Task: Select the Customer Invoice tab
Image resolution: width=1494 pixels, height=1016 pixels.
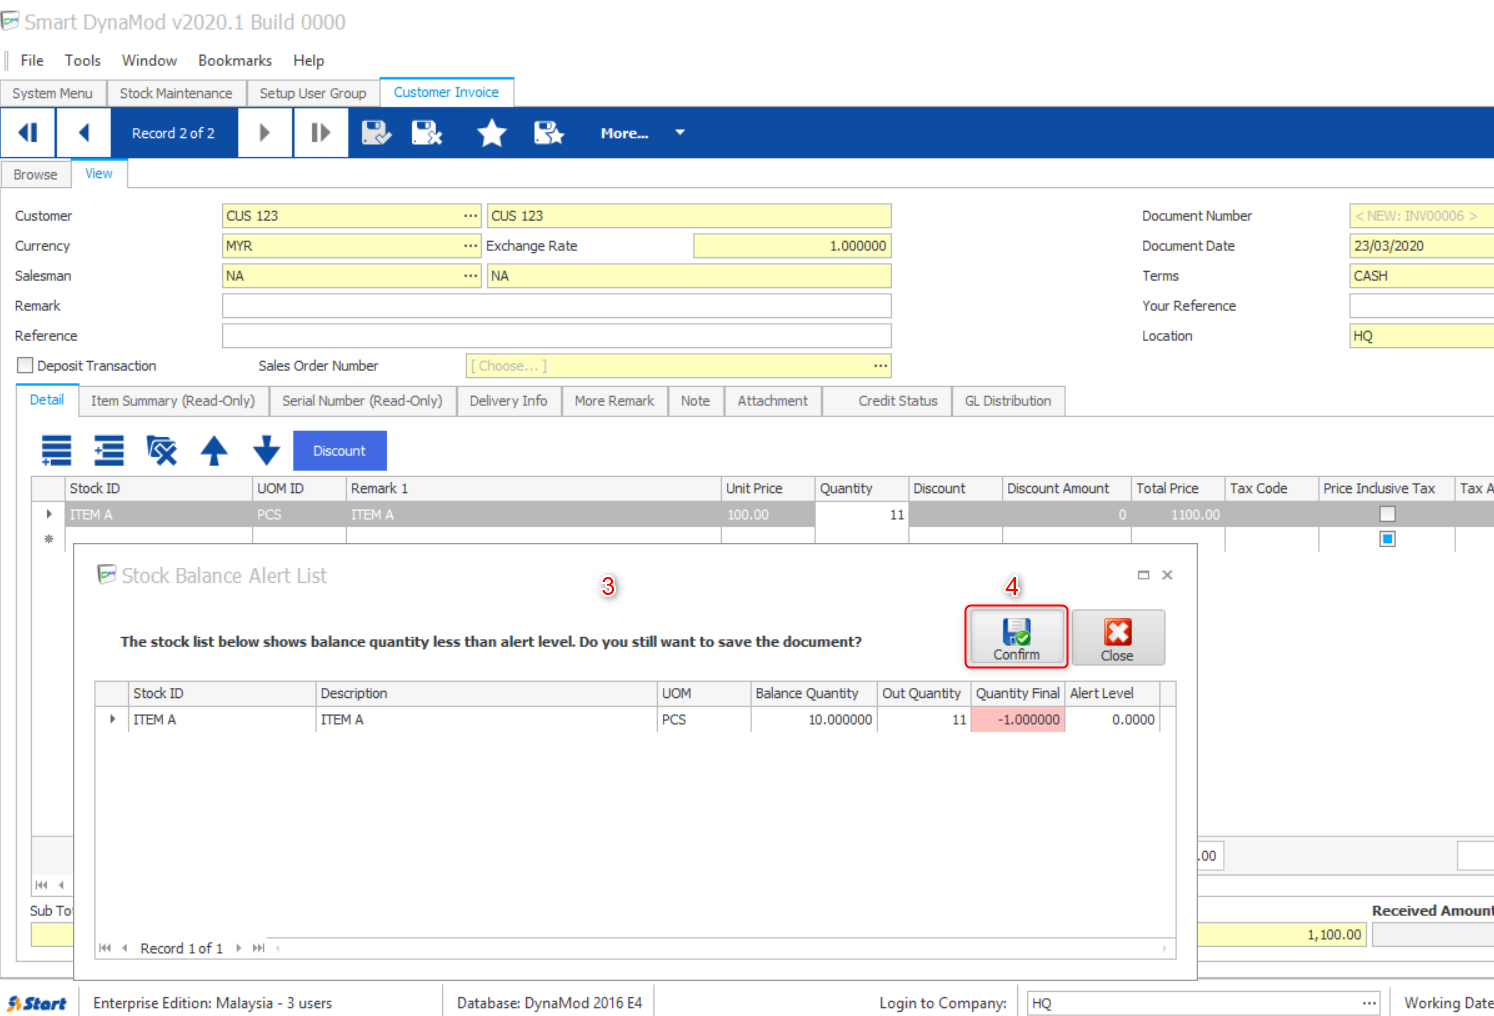Action: pyautogui.click(x=446, y=92)
